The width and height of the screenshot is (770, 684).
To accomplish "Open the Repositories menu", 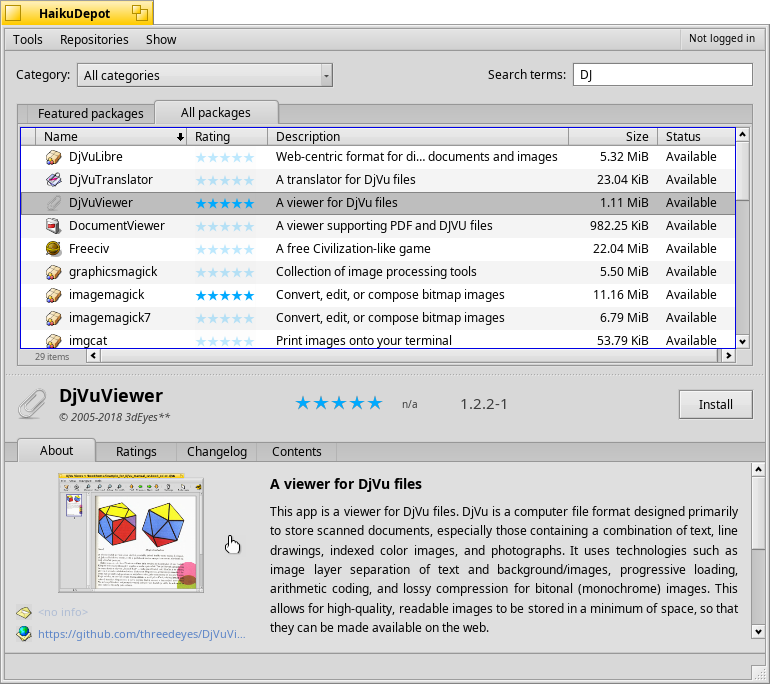I will coord(94,39).
